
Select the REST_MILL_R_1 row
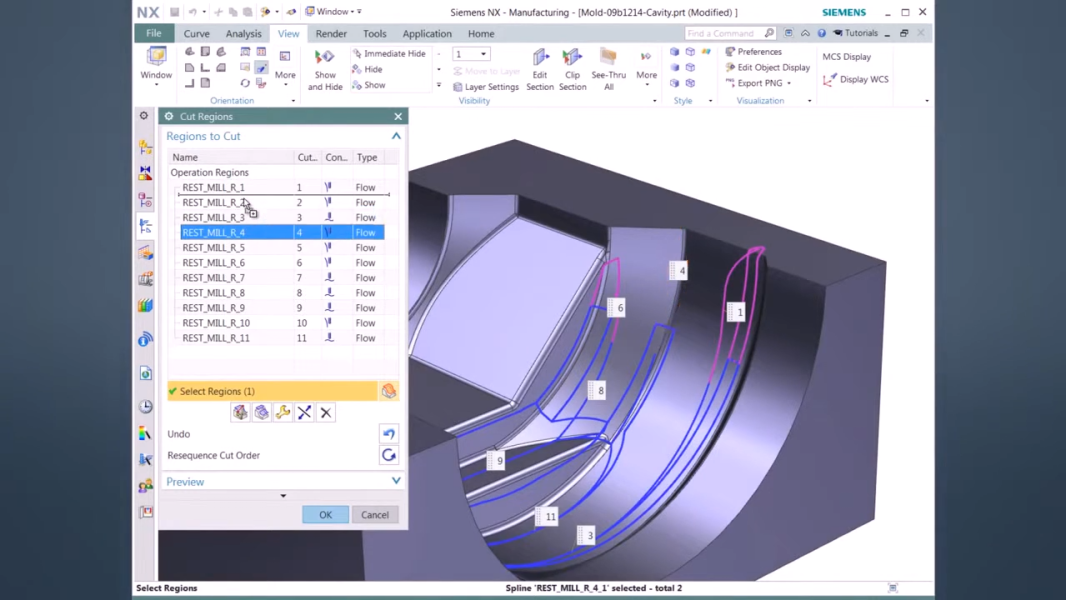282,188
